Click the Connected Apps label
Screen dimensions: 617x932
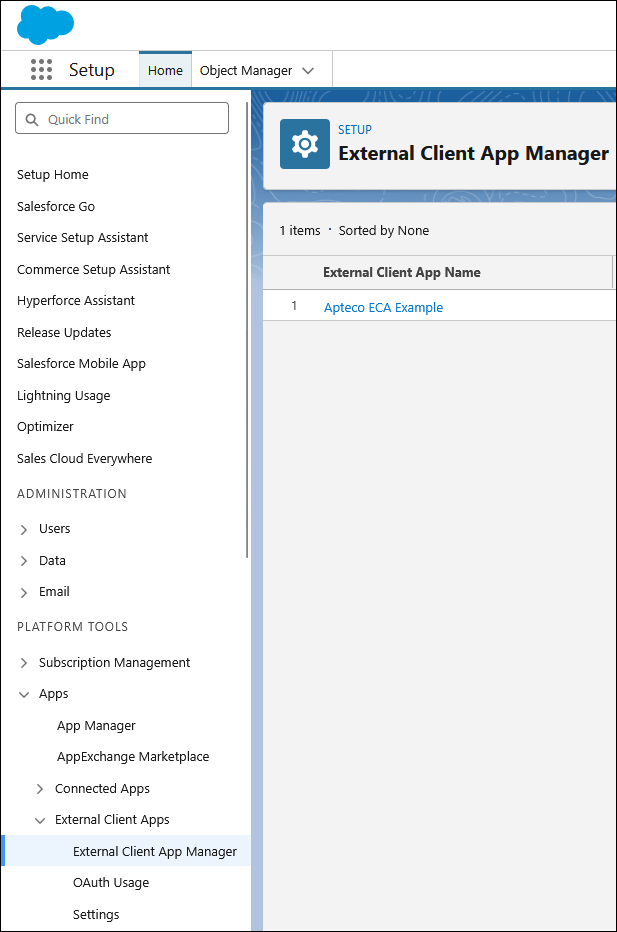click(x=102, y=789)
